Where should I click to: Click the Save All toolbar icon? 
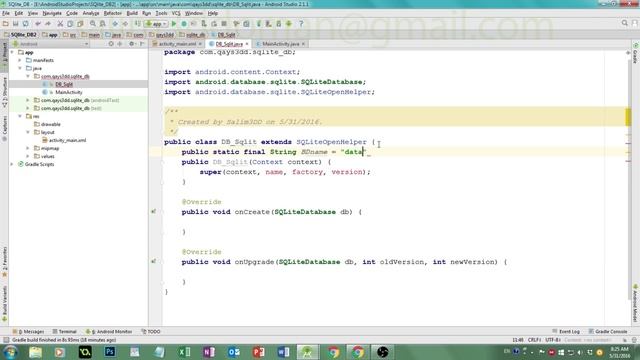[16, 24]
